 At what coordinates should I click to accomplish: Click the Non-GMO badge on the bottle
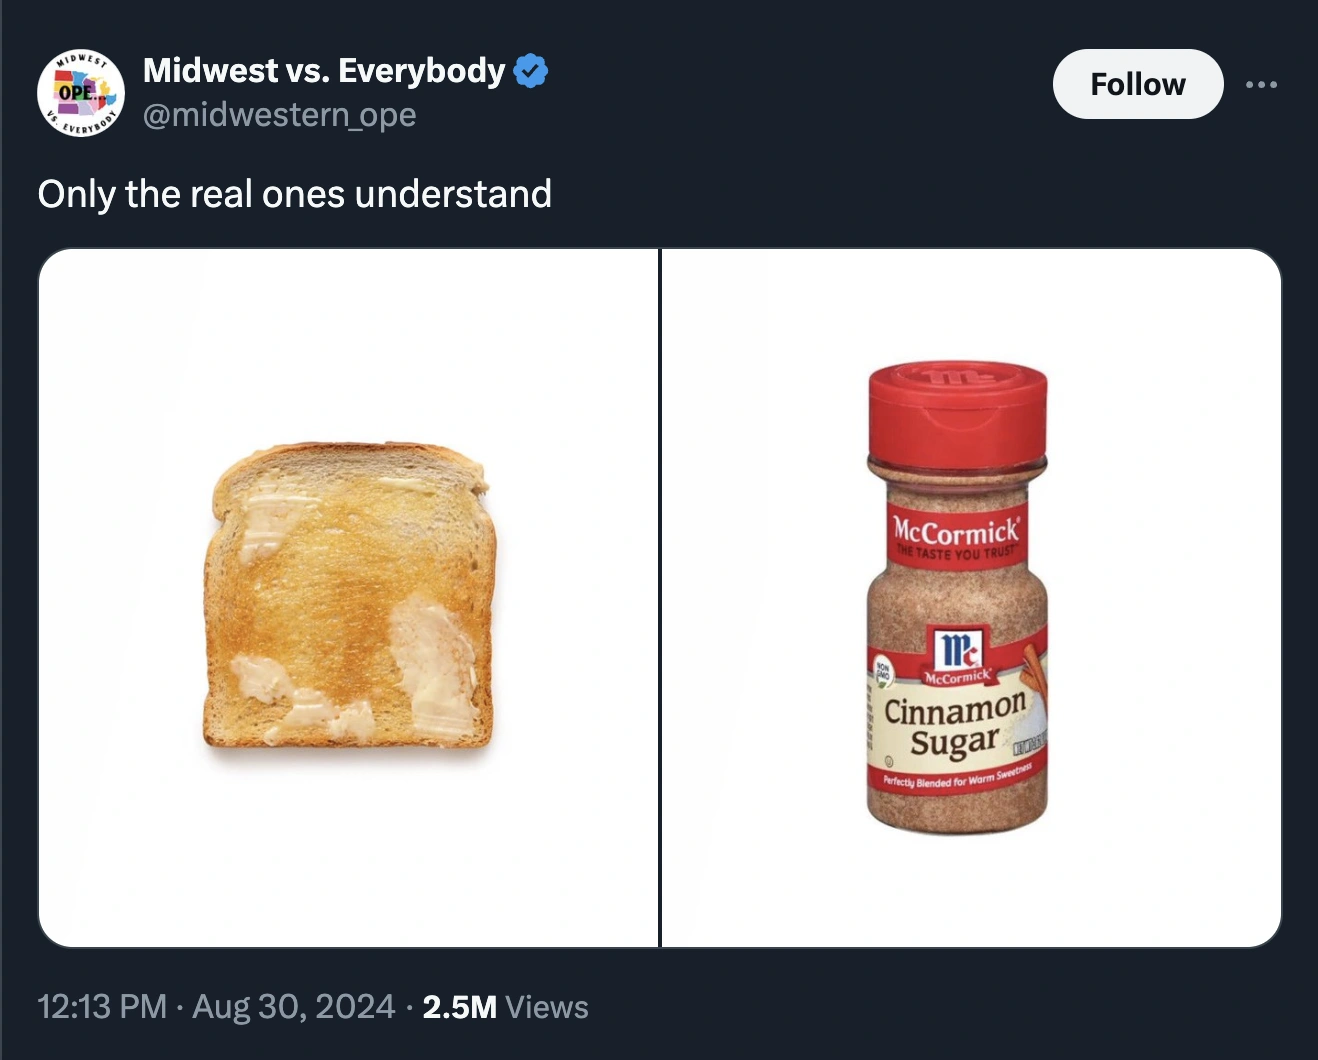click(882, 671)
